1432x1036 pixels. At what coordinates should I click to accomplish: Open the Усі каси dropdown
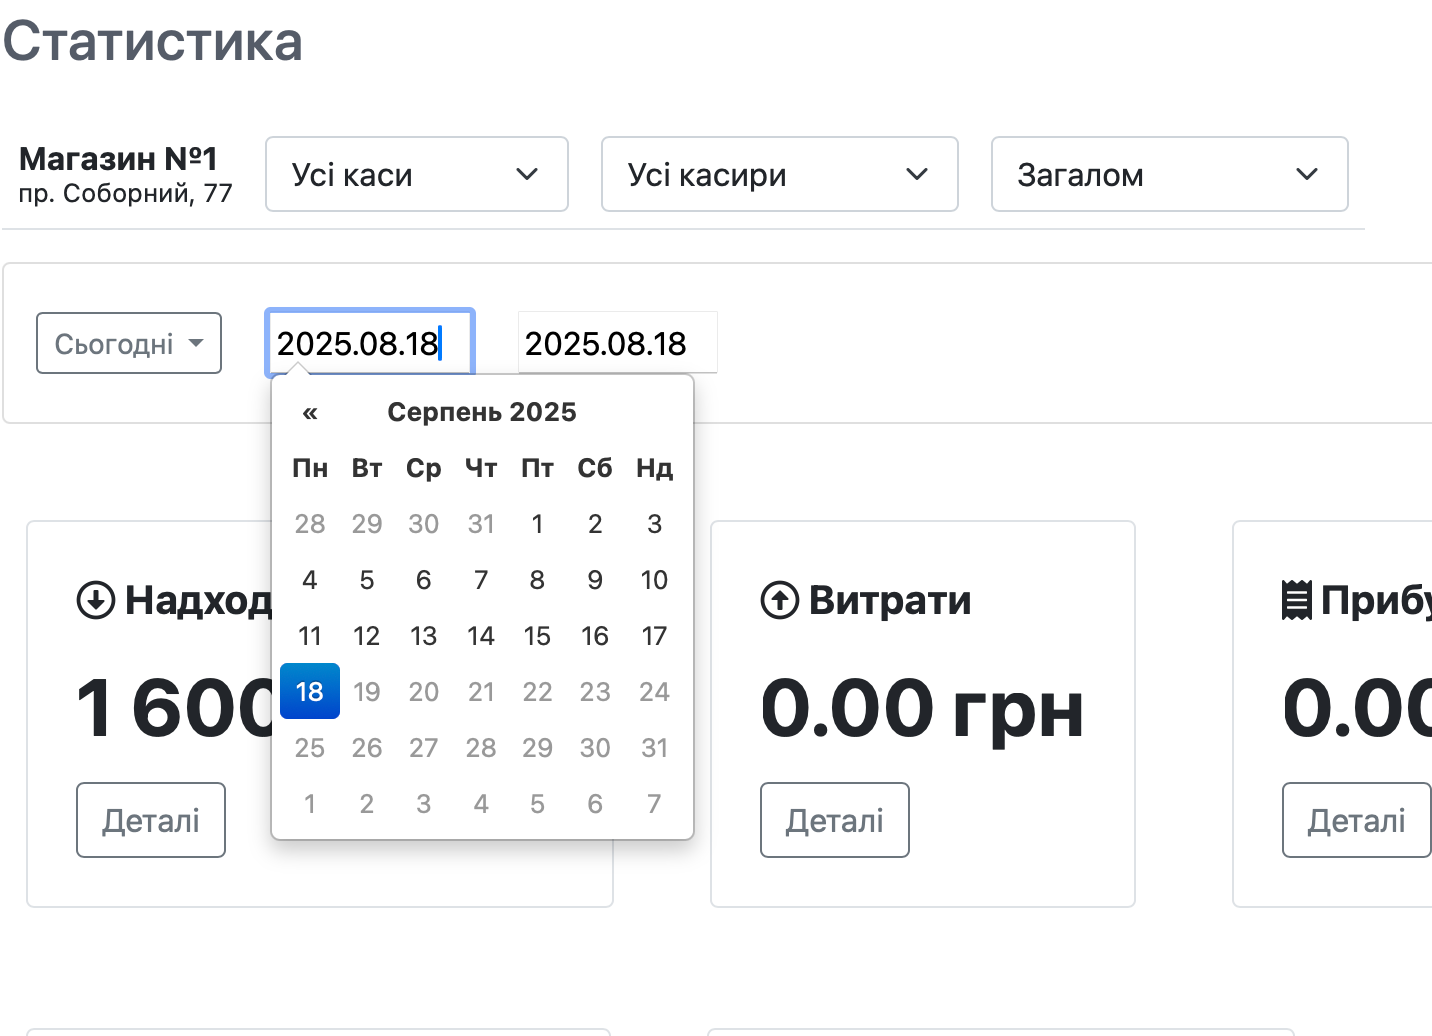point(416,174)
